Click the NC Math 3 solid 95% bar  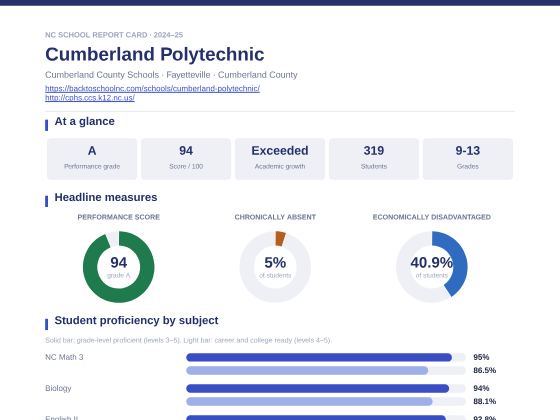[319, 357]
